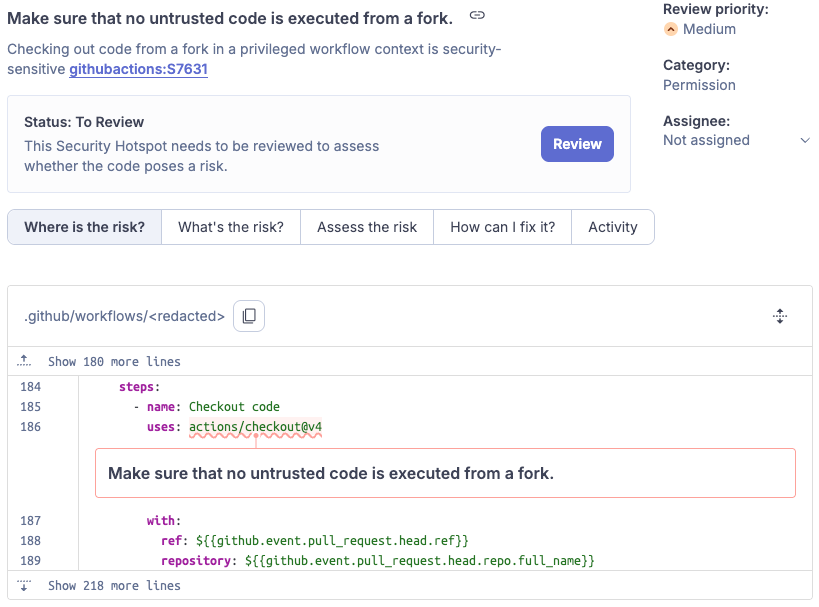Open the Activity tab
The width and height of the screenshot is (819, 607).
[x=613, y=227]
